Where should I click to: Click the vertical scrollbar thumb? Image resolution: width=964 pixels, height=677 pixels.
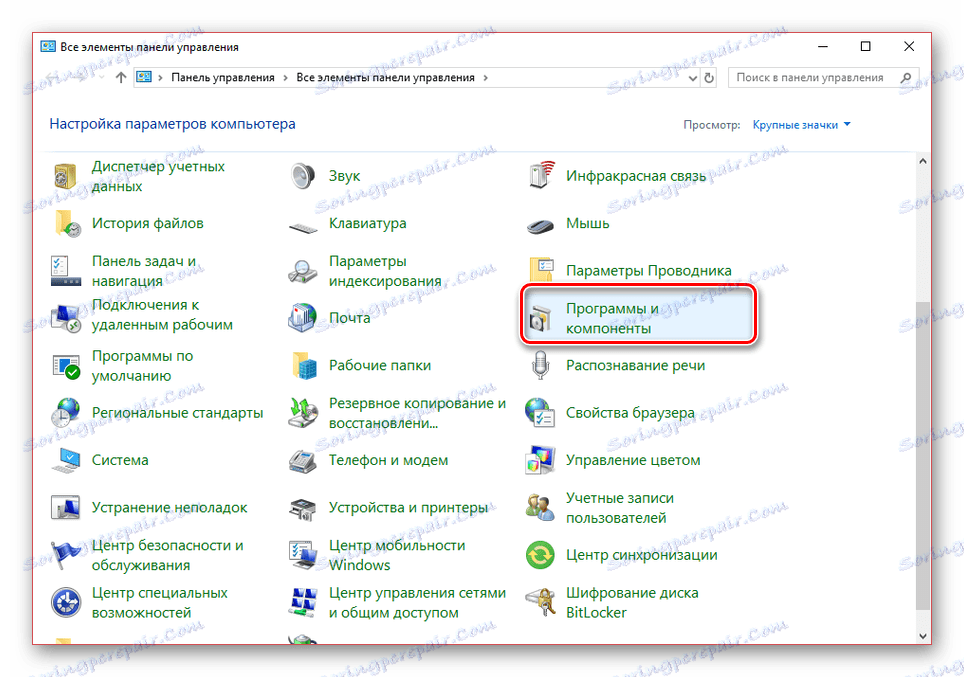pos(922,456)
